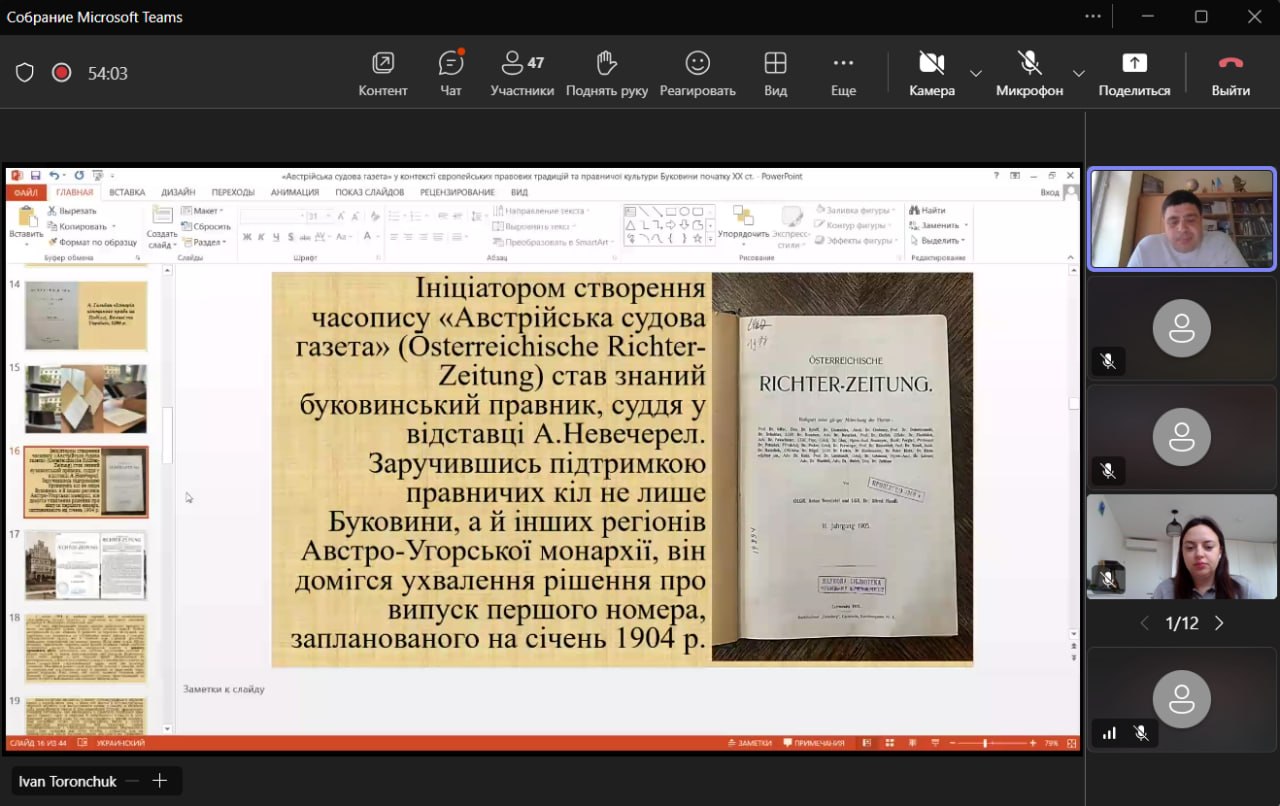1280x806 pixels.
Task: Turn on the camera
Action: click(x=932, y=74)
